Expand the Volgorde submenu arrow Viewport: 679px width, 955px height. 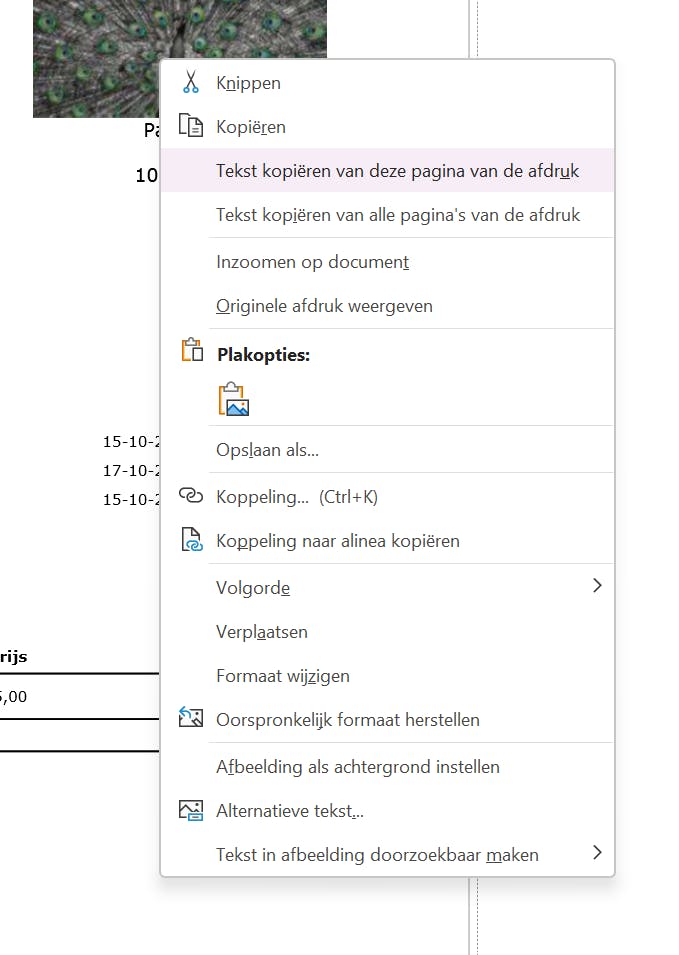(x=597, y=586)
